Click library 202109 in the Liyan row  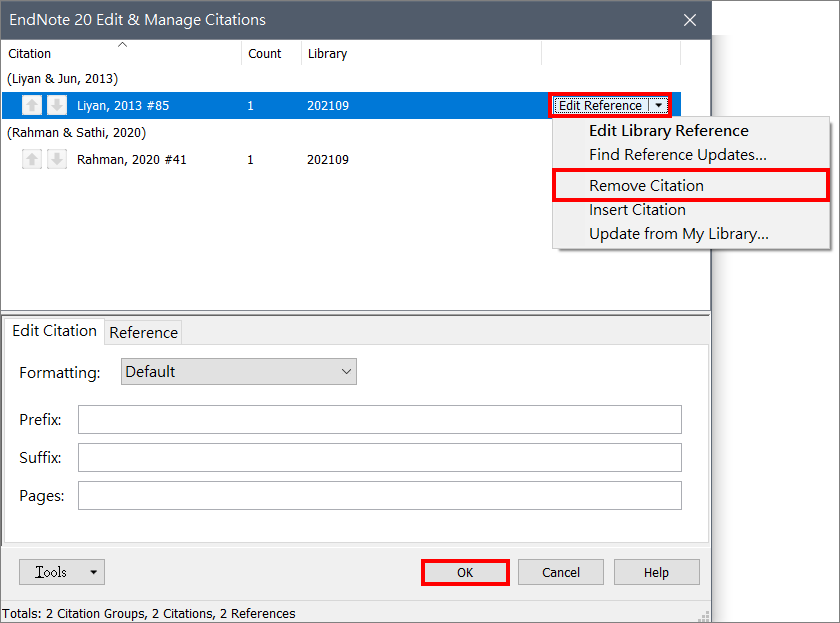pyautogui.click(x=328, y=106)
